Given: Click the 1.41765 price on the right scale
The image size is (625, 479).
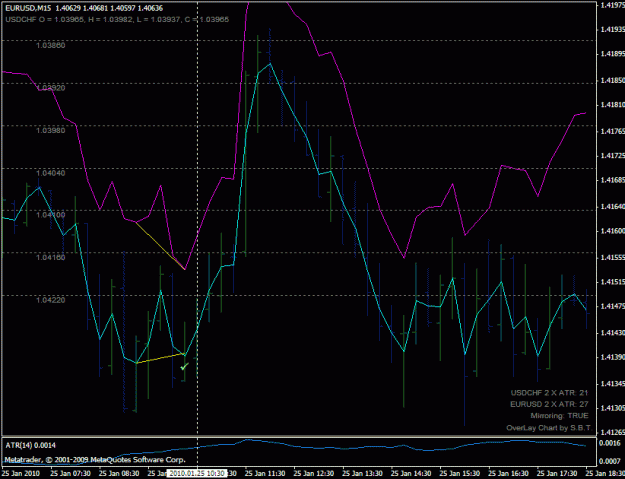Looking at the screenshot, I should [612, 131].
